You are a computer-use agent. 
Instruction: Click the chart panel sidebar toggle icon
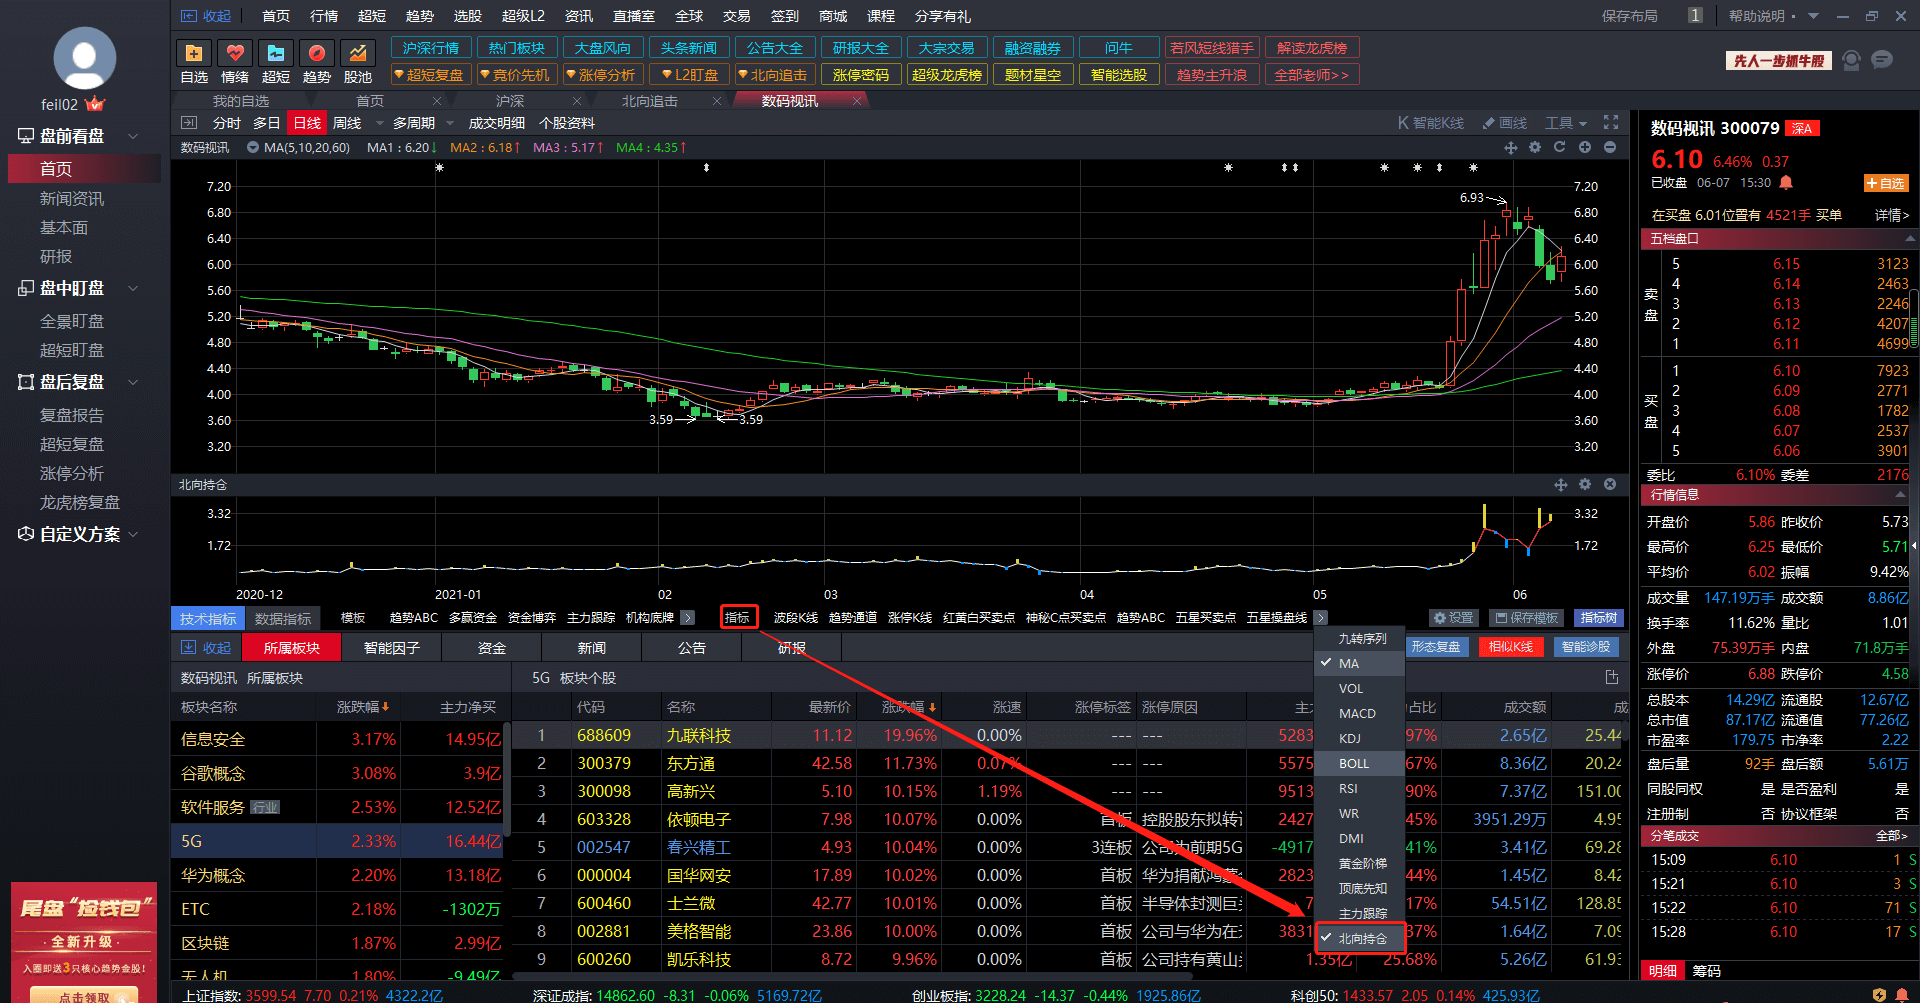189,123
